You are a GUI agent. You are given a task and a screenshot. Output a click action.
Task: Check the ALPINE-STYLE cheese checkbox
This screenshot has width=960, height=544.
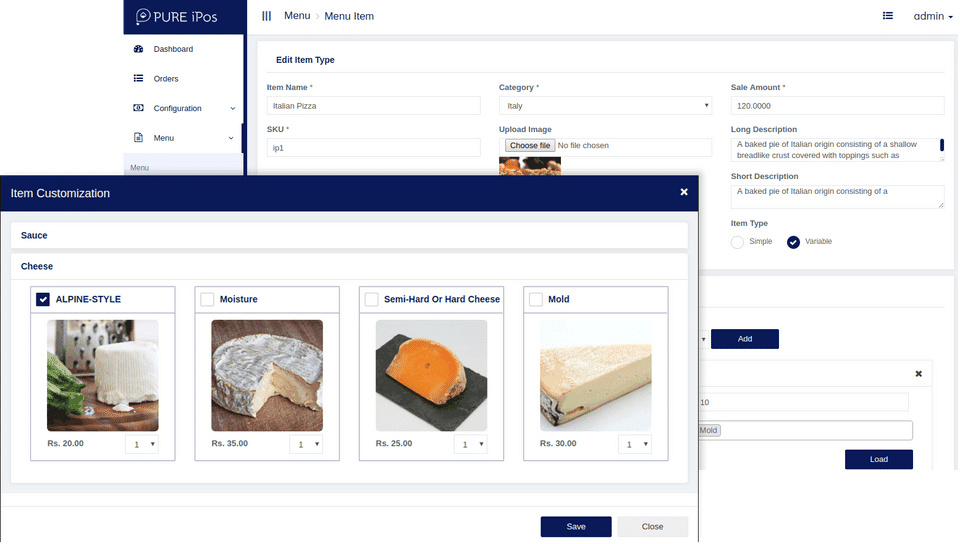point(43,299)
